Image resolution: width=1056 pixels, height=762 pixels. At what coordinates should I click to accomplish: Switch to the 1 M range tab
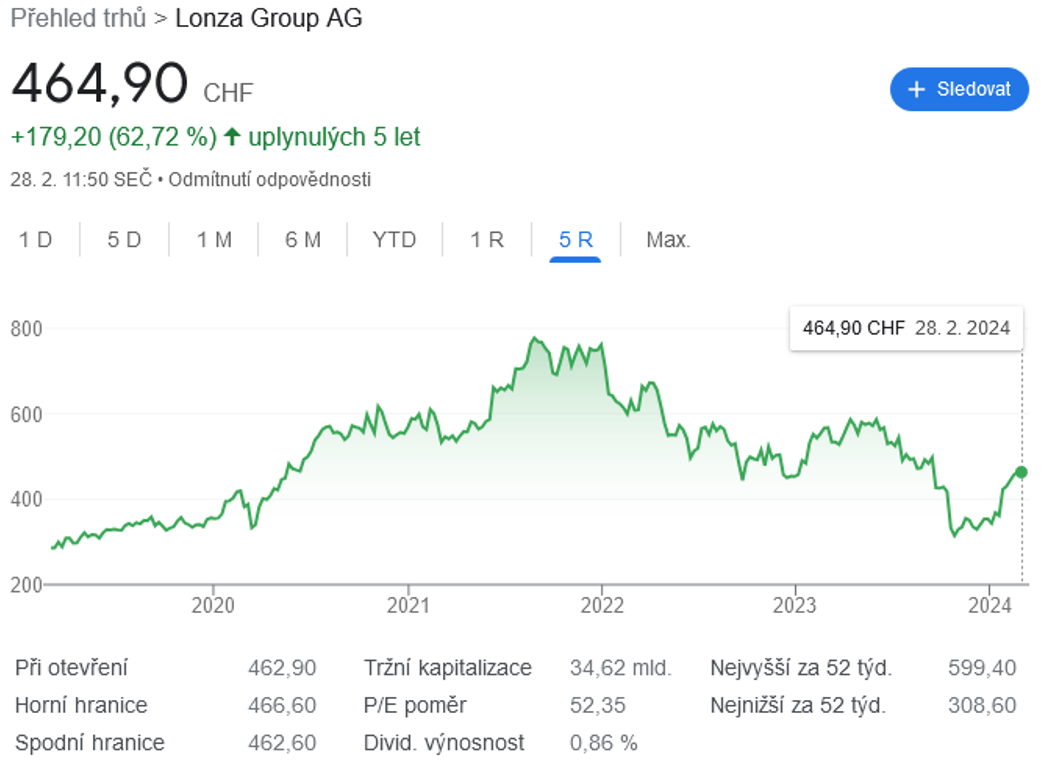[x=214, y=240]
